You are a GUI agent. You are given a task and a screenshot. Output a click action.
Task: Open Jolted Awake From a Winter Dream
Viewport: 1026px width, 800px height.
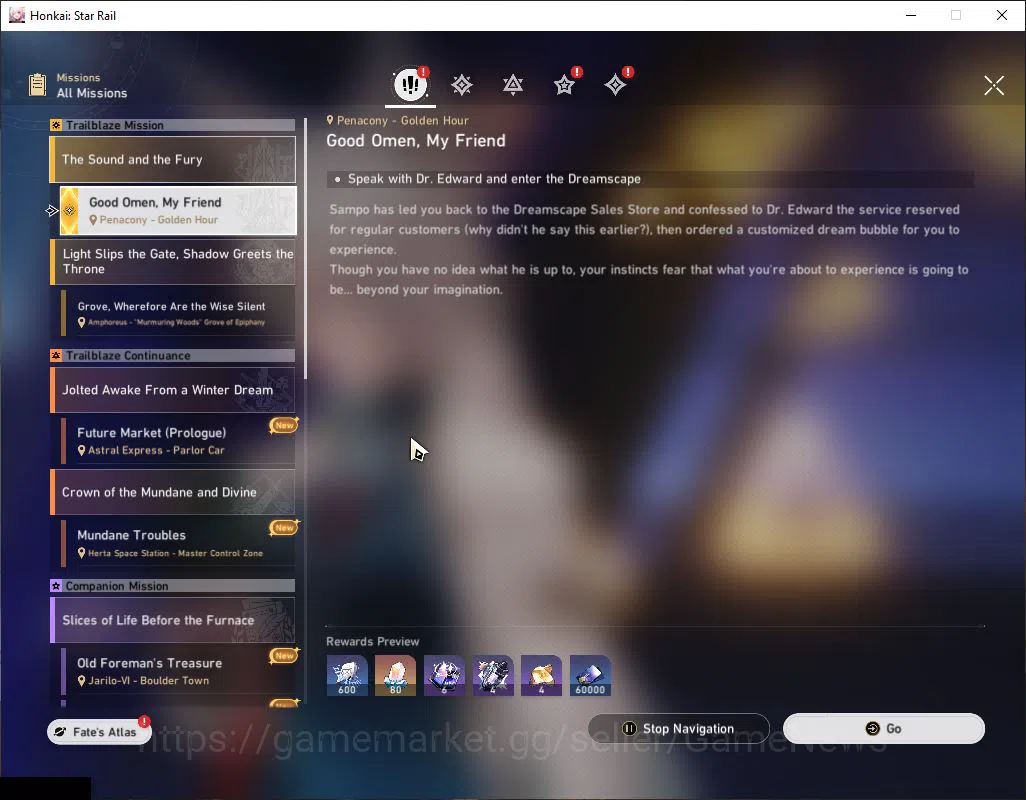(173, 390)
